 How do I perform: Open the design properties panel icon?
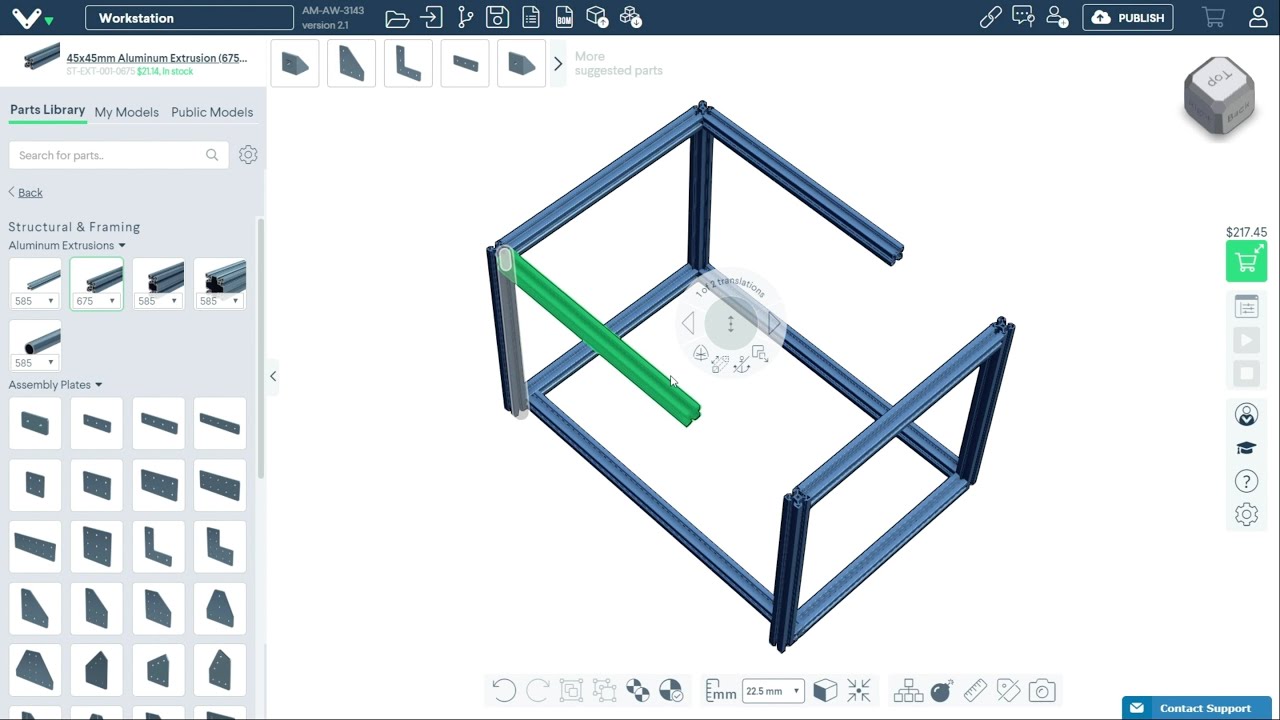click(1246, 307)
